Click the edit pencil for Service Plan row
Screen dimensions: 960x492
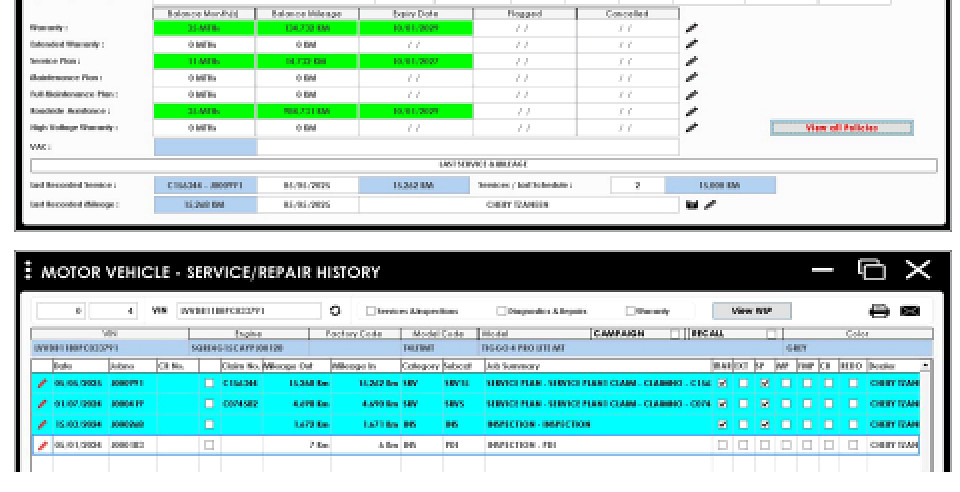click(x=692, y=62)
